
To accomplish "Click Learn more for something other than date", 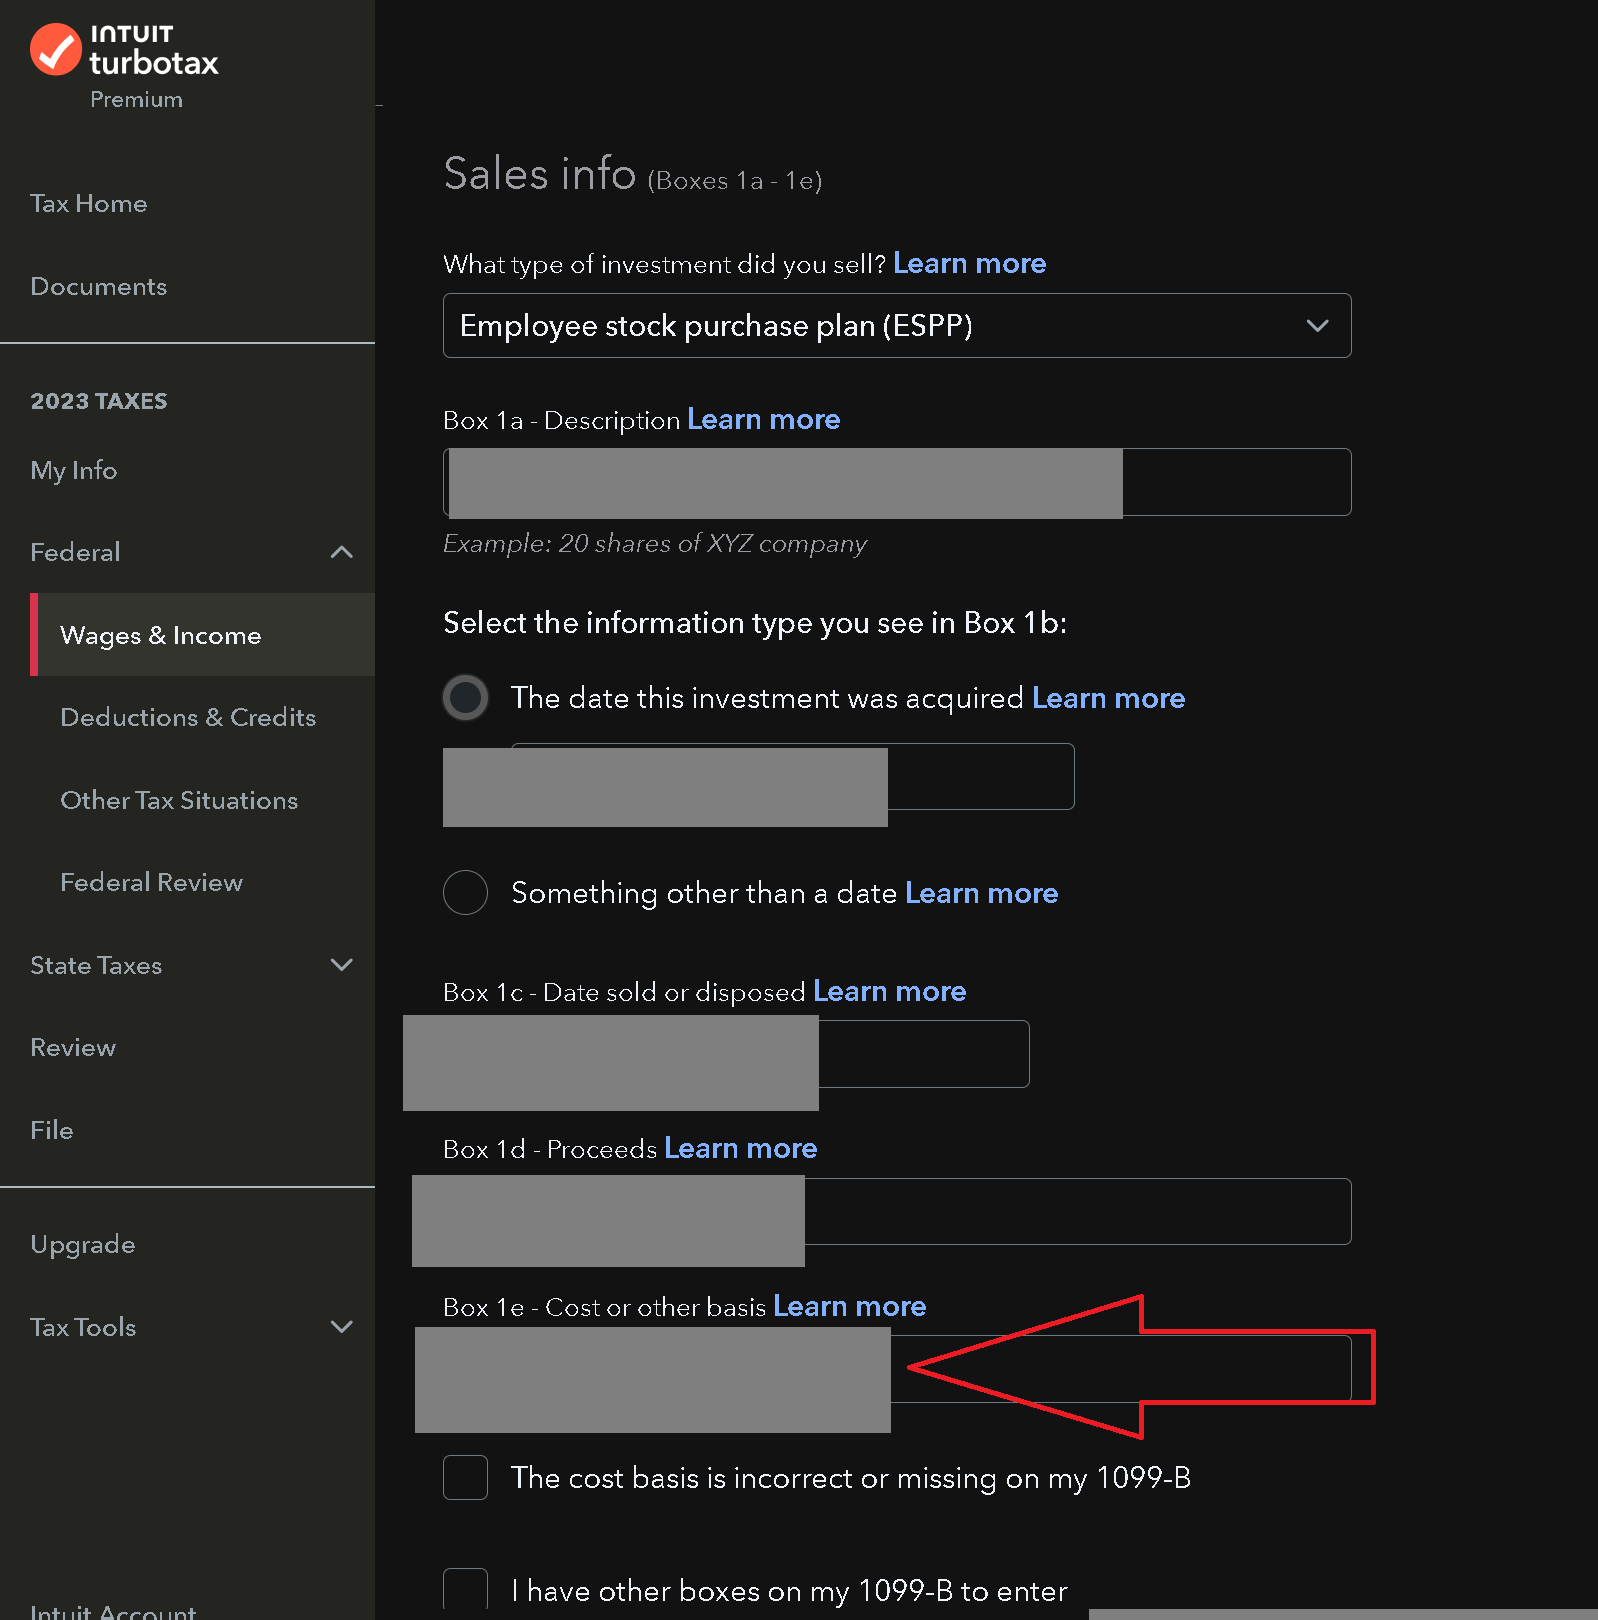I will tap(981, 893).
